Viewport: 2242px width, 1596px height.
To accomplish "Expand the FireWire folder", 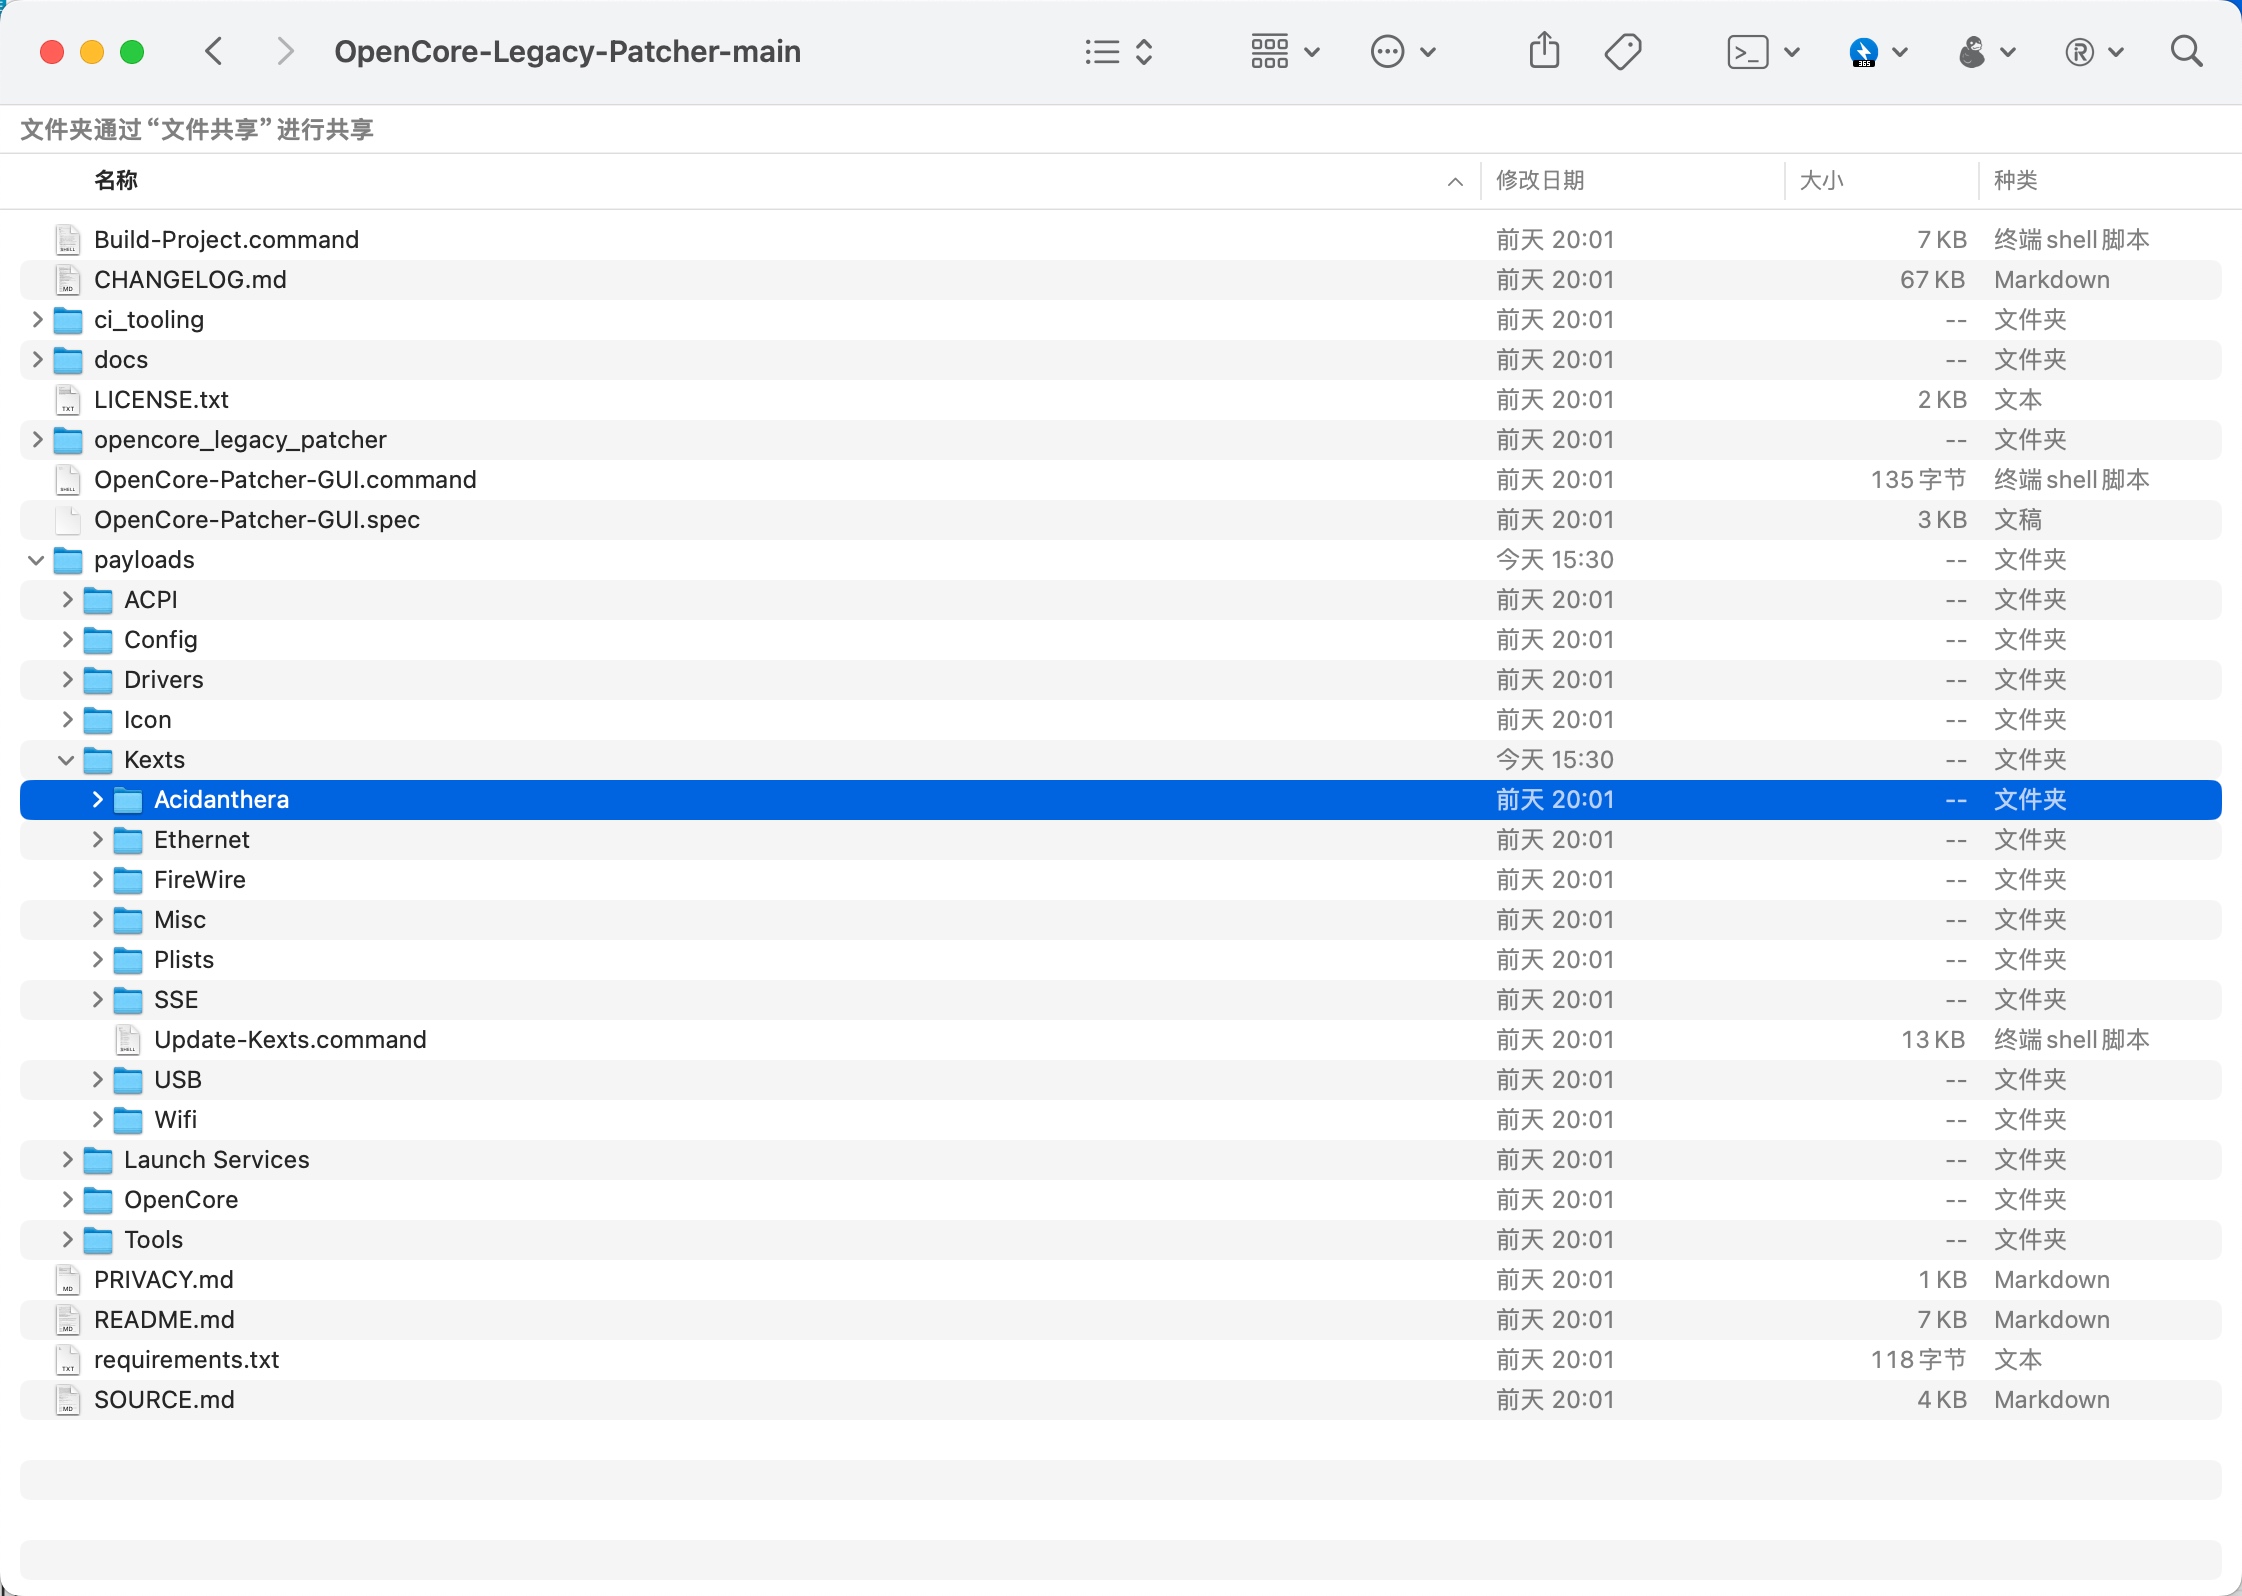I will pyautogui.click(x=97, y=879).
